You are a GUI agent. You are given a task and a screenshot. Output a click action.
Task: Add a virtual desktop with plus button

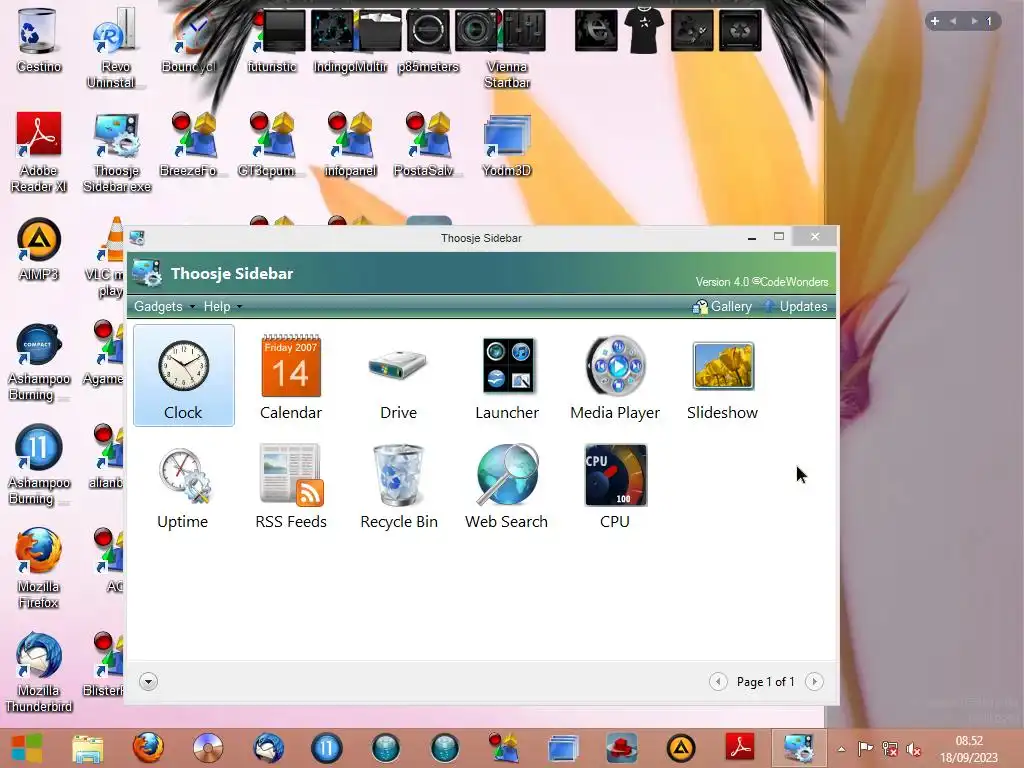935,21
